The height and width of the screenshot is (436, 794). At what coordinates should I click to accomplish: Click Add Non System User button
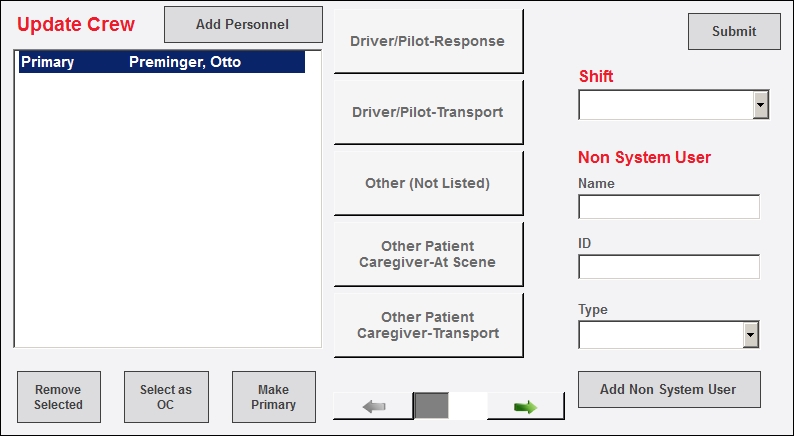click(x=669, y=389)
